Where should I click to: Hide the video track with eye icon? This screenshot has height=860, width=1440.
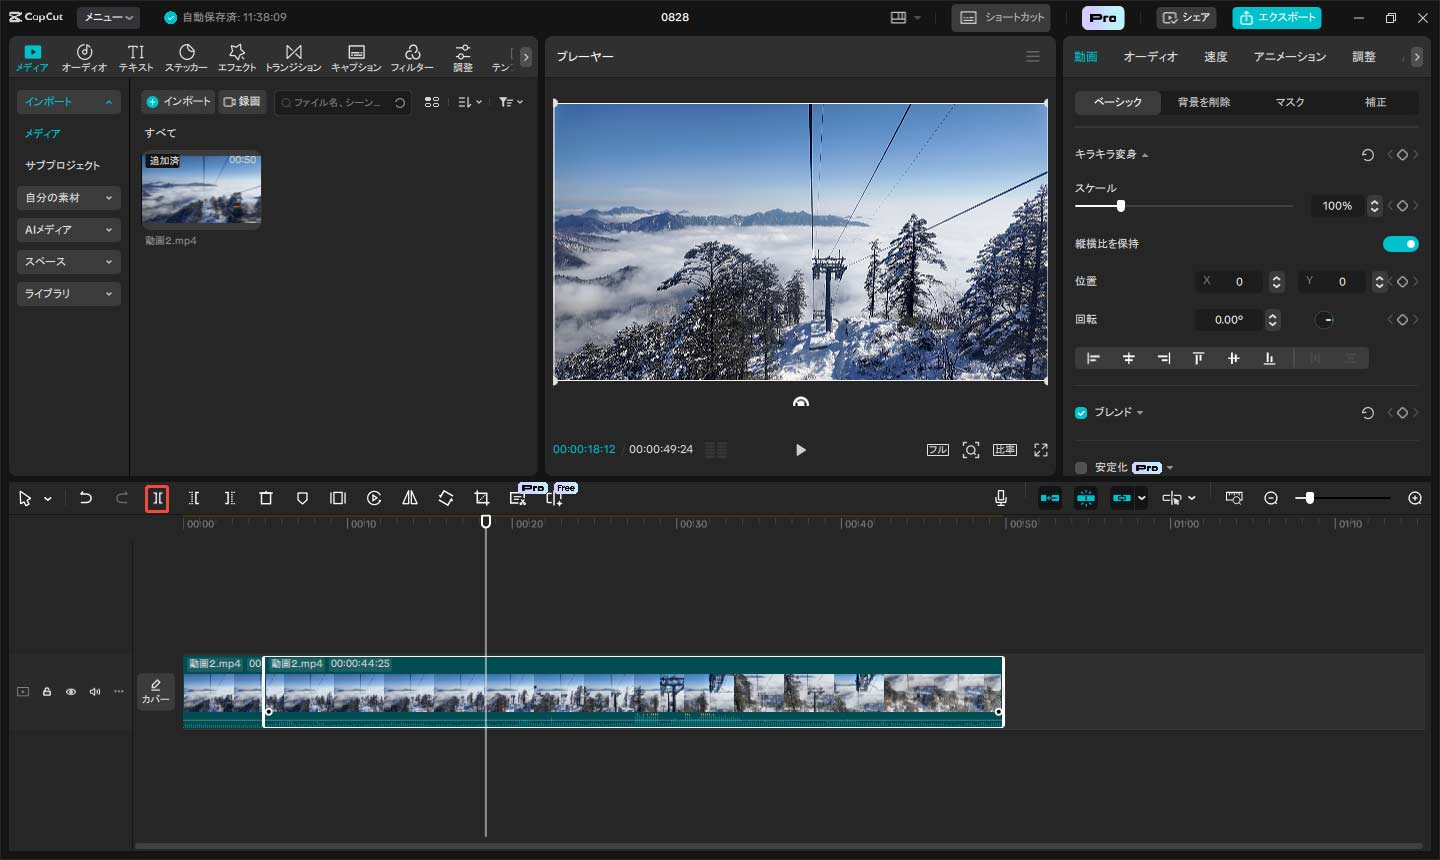(x=71, y=692)
